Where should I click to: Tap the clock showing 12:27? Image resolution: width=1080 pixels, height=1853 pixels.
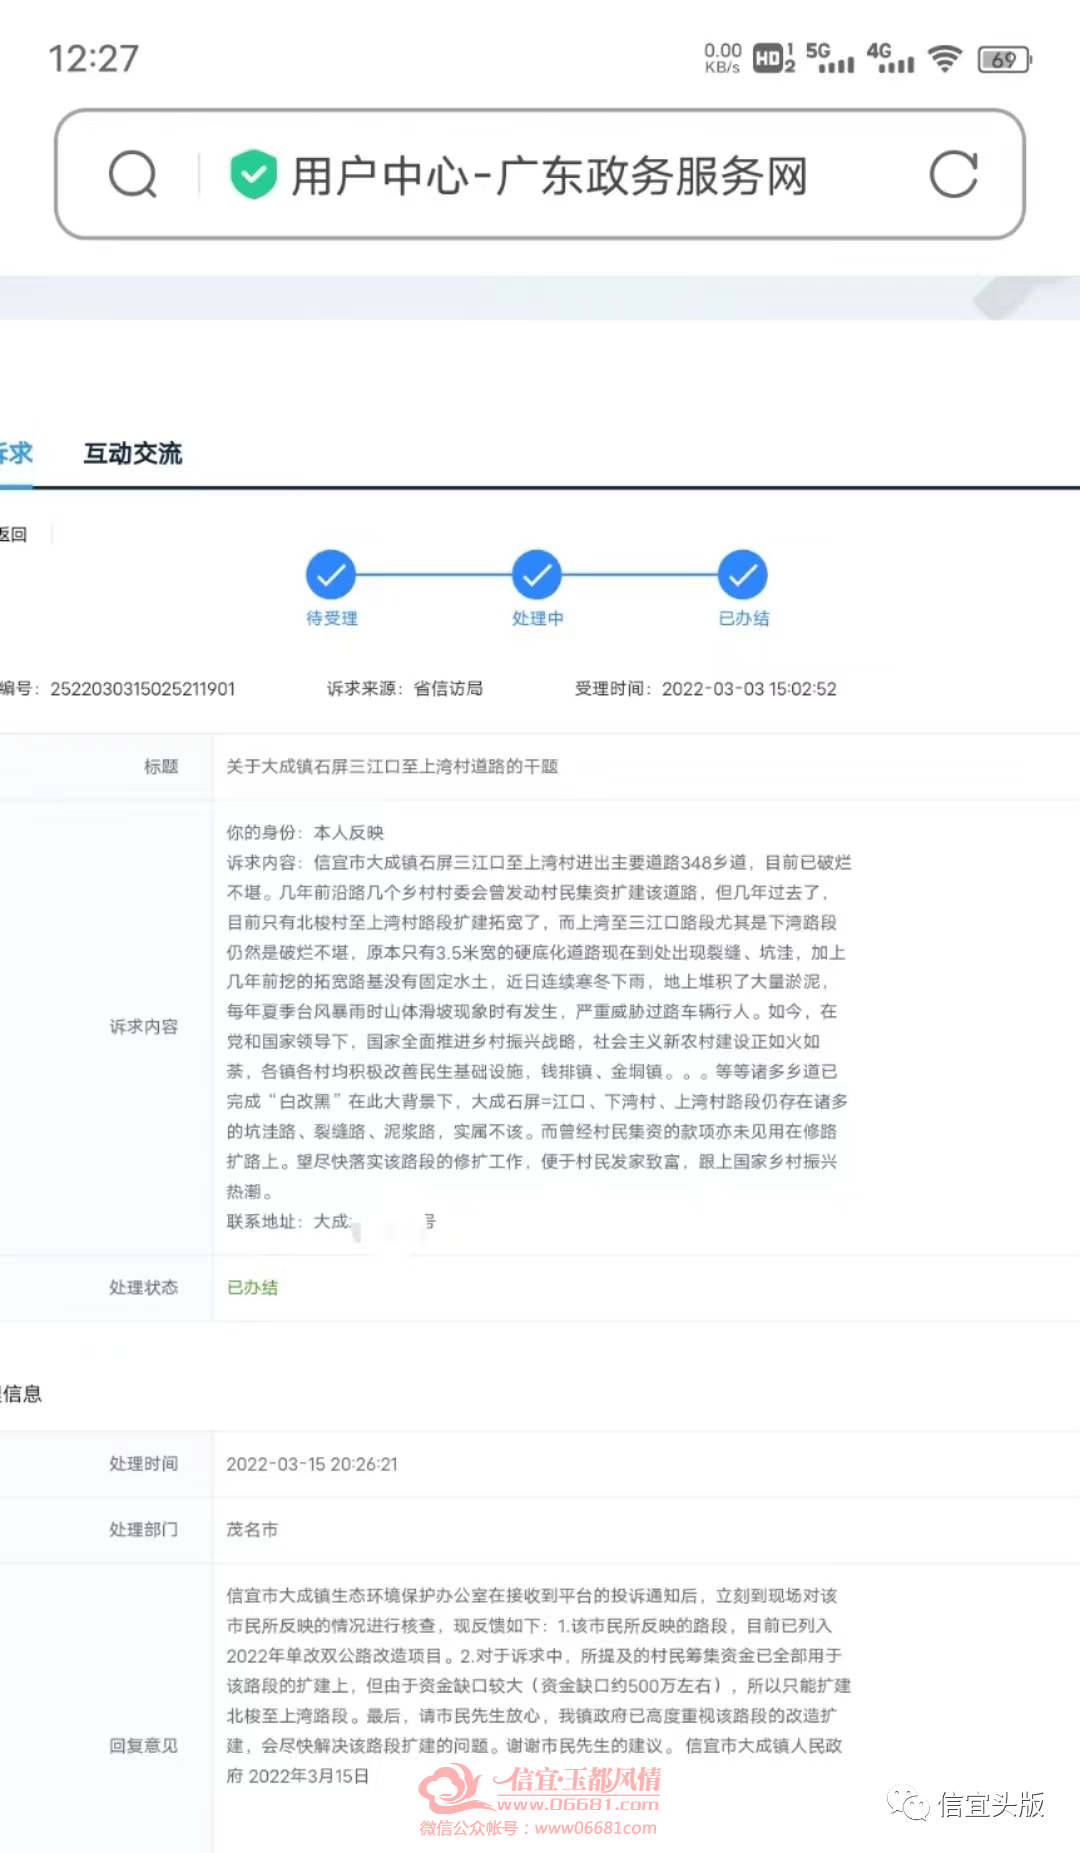click(x=94, y=59)
